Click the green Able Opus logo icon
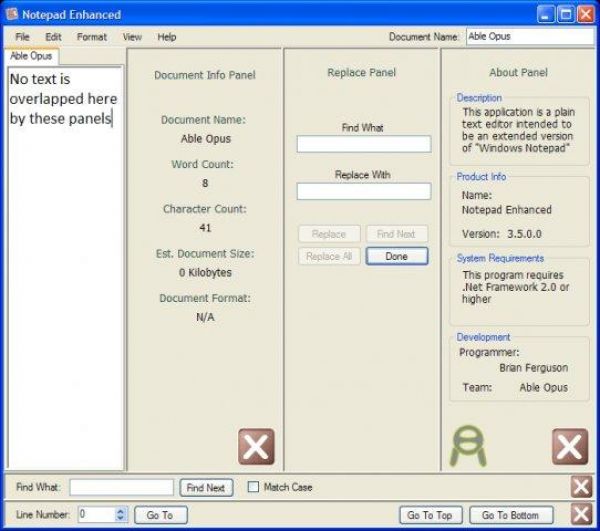 click(x=468, y=446)
